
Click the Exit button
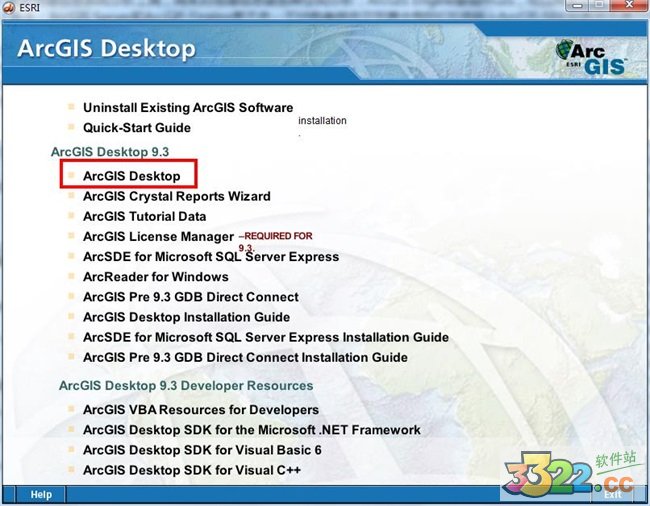[612, 494]
